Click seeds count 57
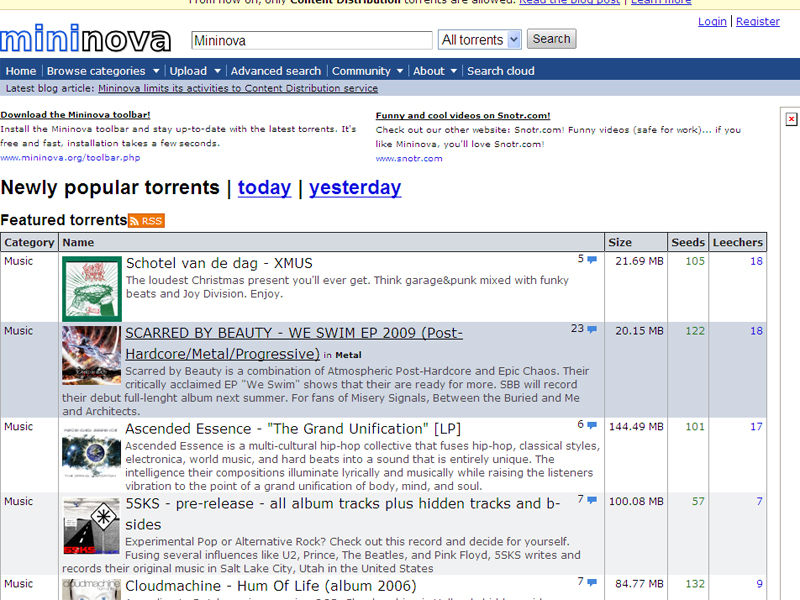The image size is (800, 600). pyautogui.click(x=698, y=502)
